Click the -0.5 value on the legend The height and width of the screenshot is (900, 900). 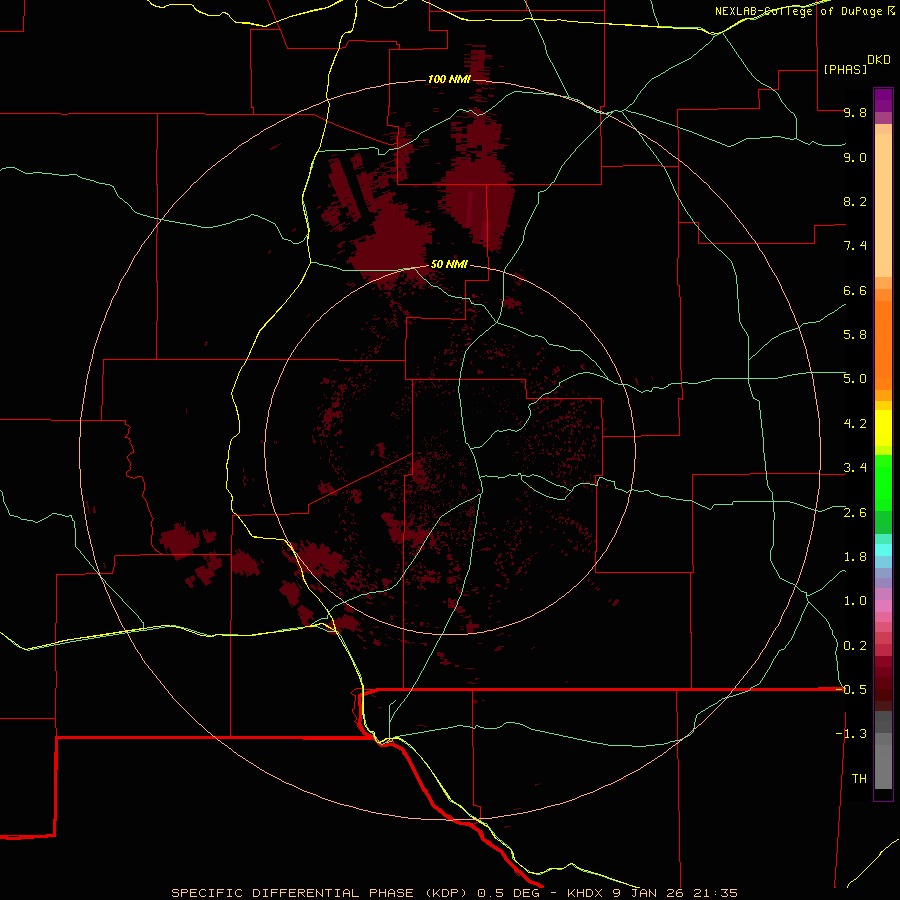[x=852, y=690]
